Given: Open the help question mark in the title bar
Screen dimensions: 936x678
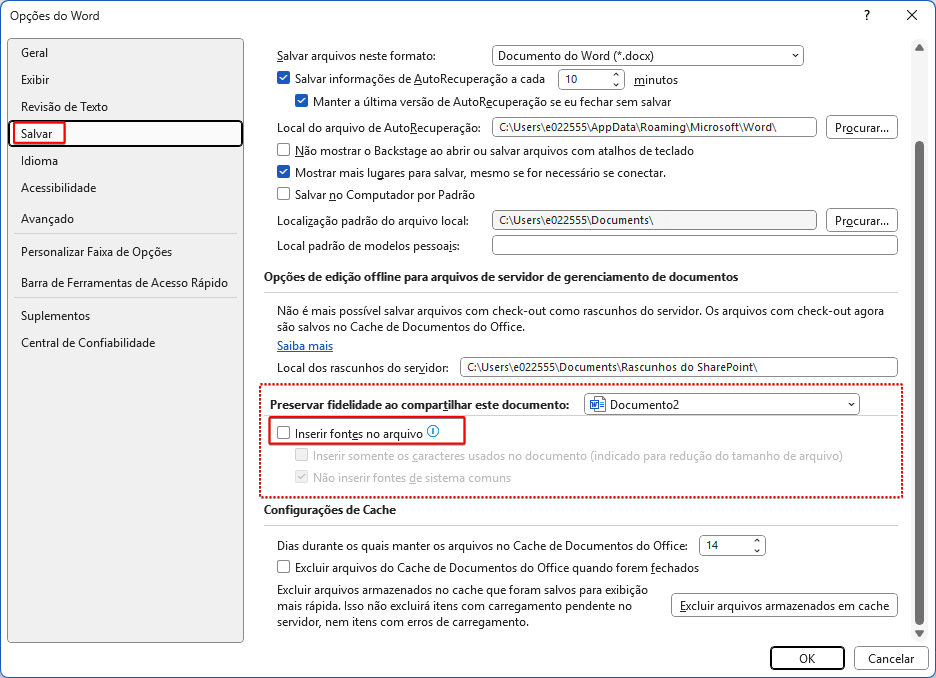Looking at the screenshot, I should [867, 16].
